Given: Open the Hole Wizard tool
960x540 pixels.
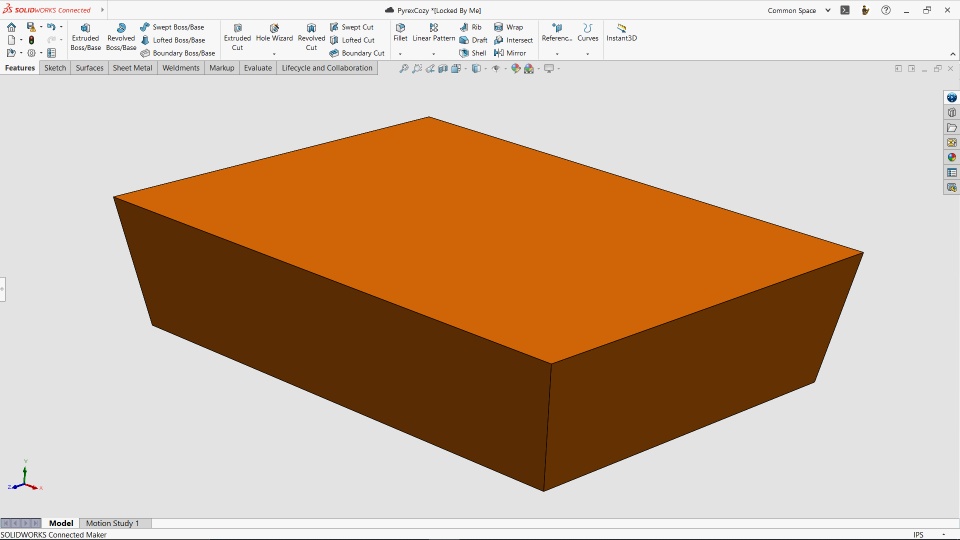Looking at the screenshot, I should [274, 33].
